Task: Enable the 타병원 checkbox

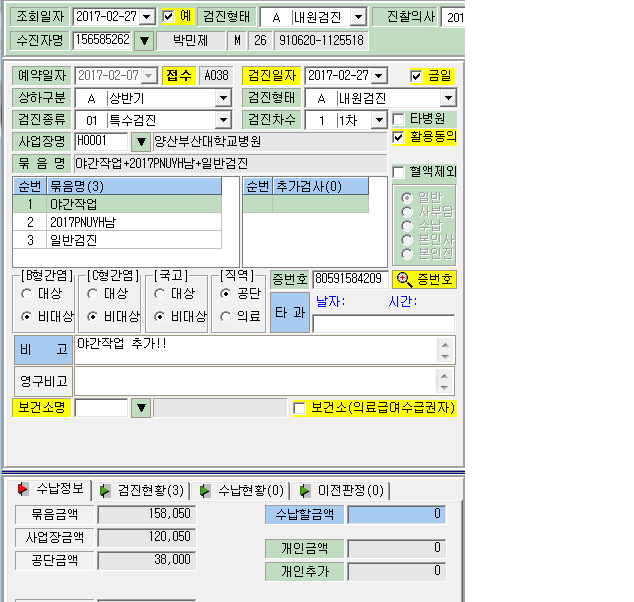Action: (398, 119)
